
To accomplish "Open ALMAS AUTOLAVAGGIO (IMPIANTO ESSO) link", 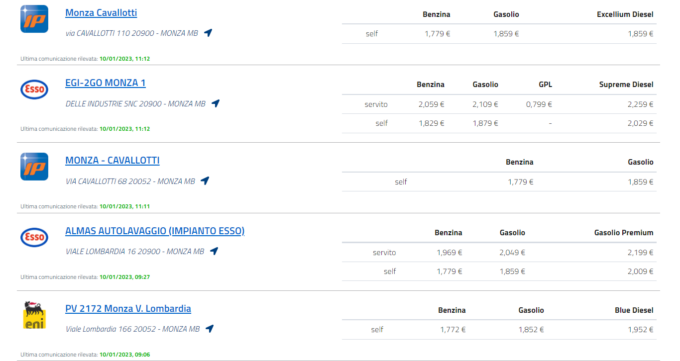I will (155, 231).
